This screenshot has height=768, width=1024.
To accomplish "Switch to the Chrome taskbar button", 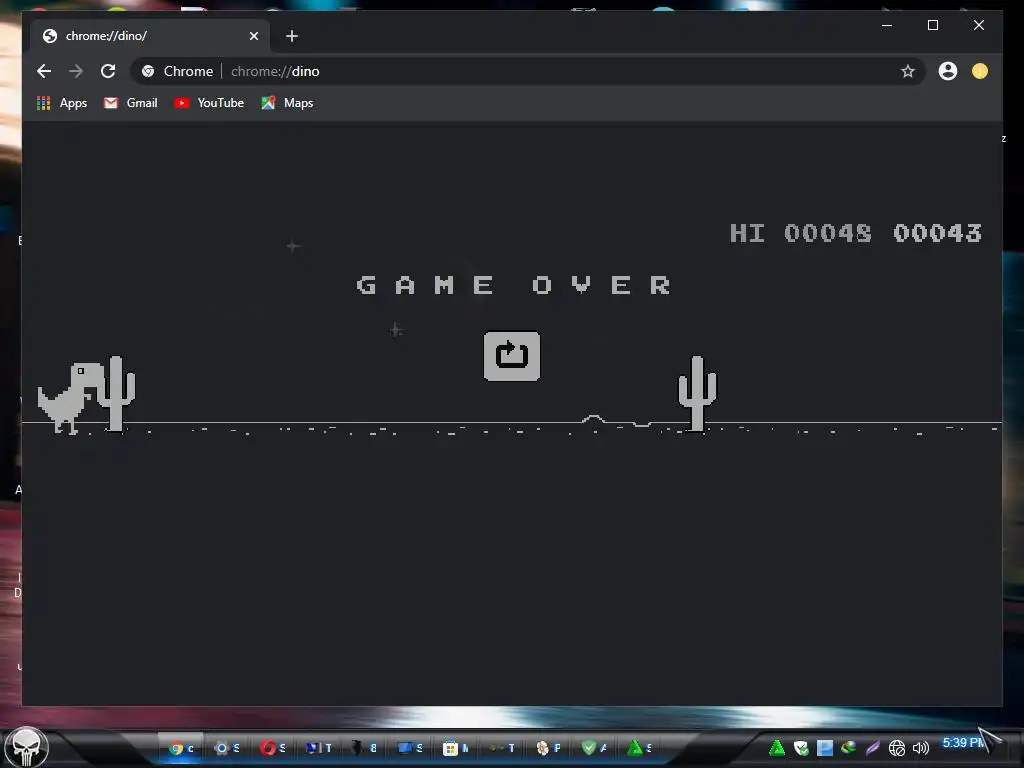I will (181, 748).
